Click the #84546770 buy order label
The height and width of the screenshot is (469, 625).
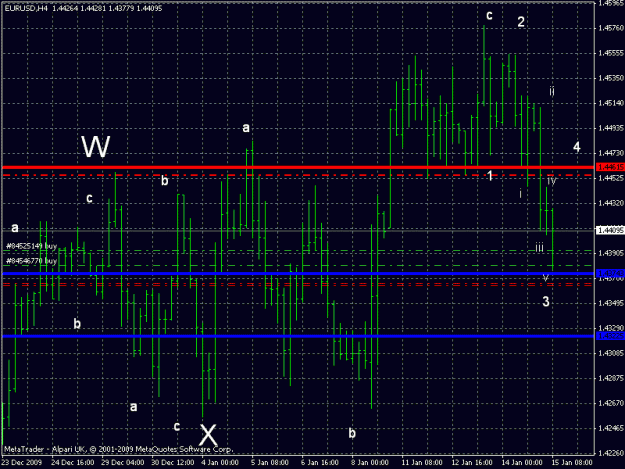(x=31, y=261)
